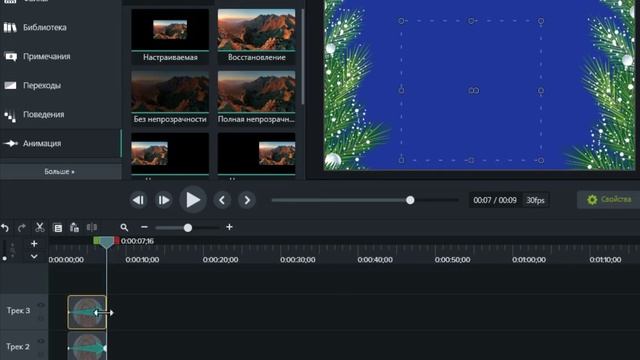Click the canvas center anchor handle

pos(473,91)
